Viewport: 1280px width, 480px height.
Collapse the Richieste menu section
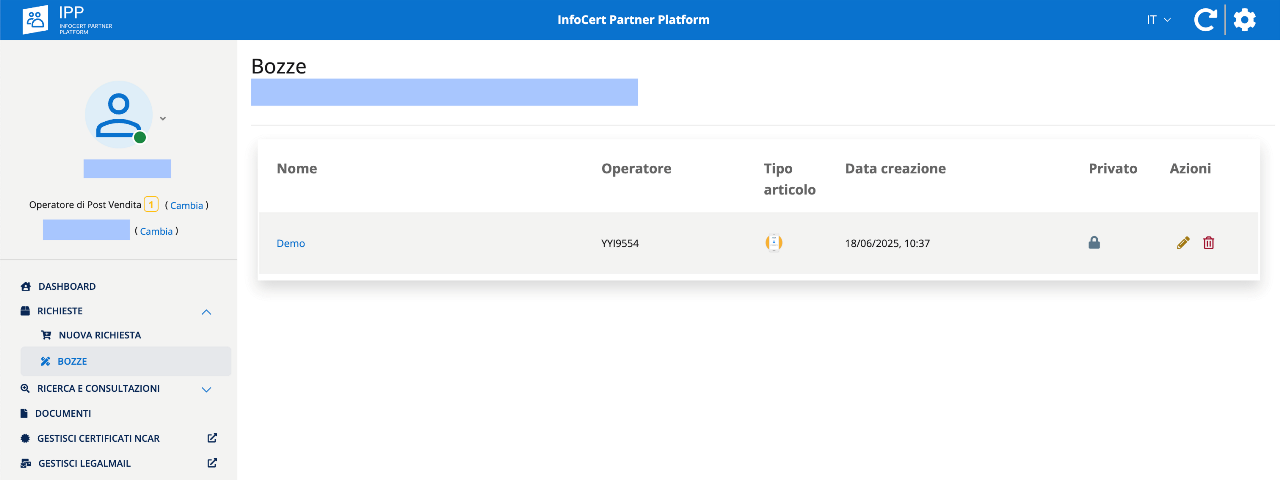click(x=206, y=312)
